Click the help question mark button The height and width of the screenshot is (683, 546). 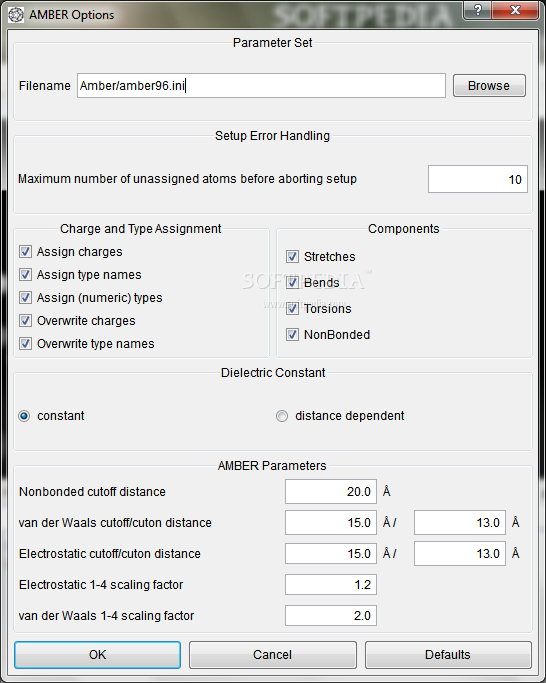(478, 10)
